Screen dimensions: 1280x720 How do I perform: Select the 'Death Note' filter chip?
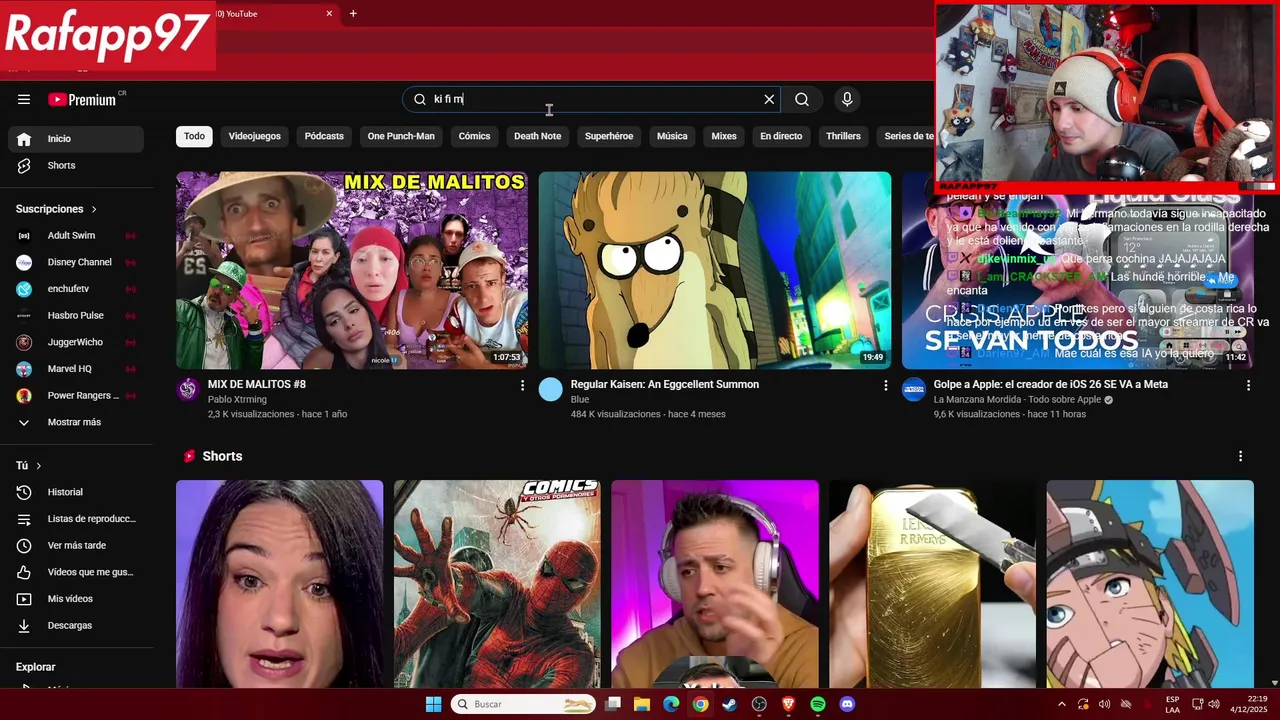point(537,136)
